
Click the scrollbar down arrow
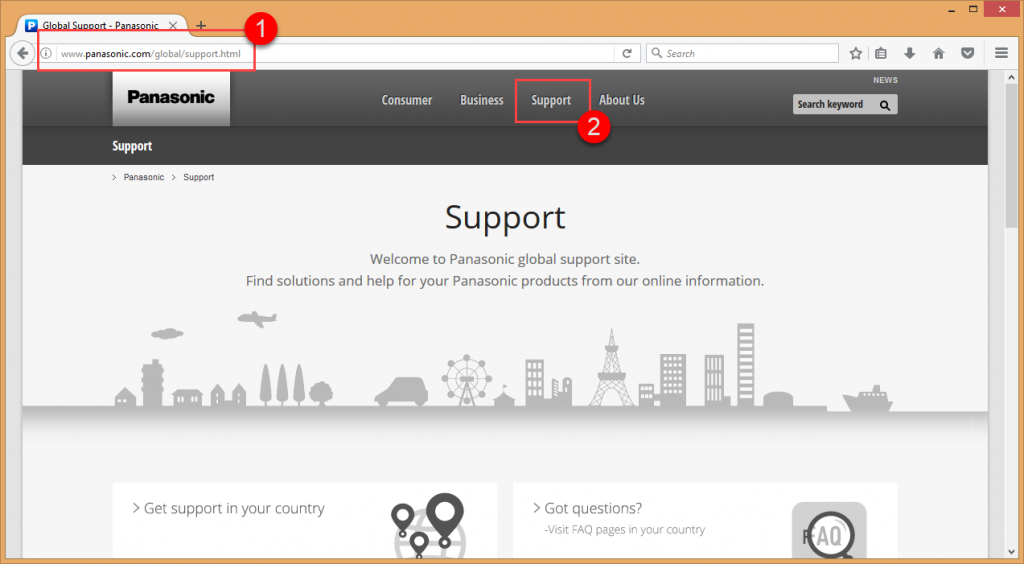click(x=1012, y=552)
